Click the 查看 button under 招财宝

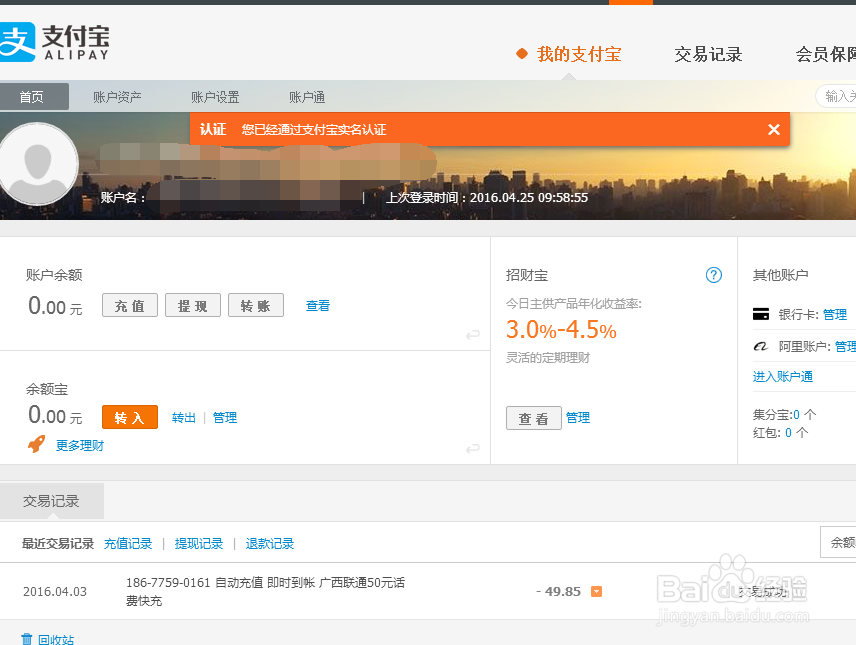coord(533,418)
